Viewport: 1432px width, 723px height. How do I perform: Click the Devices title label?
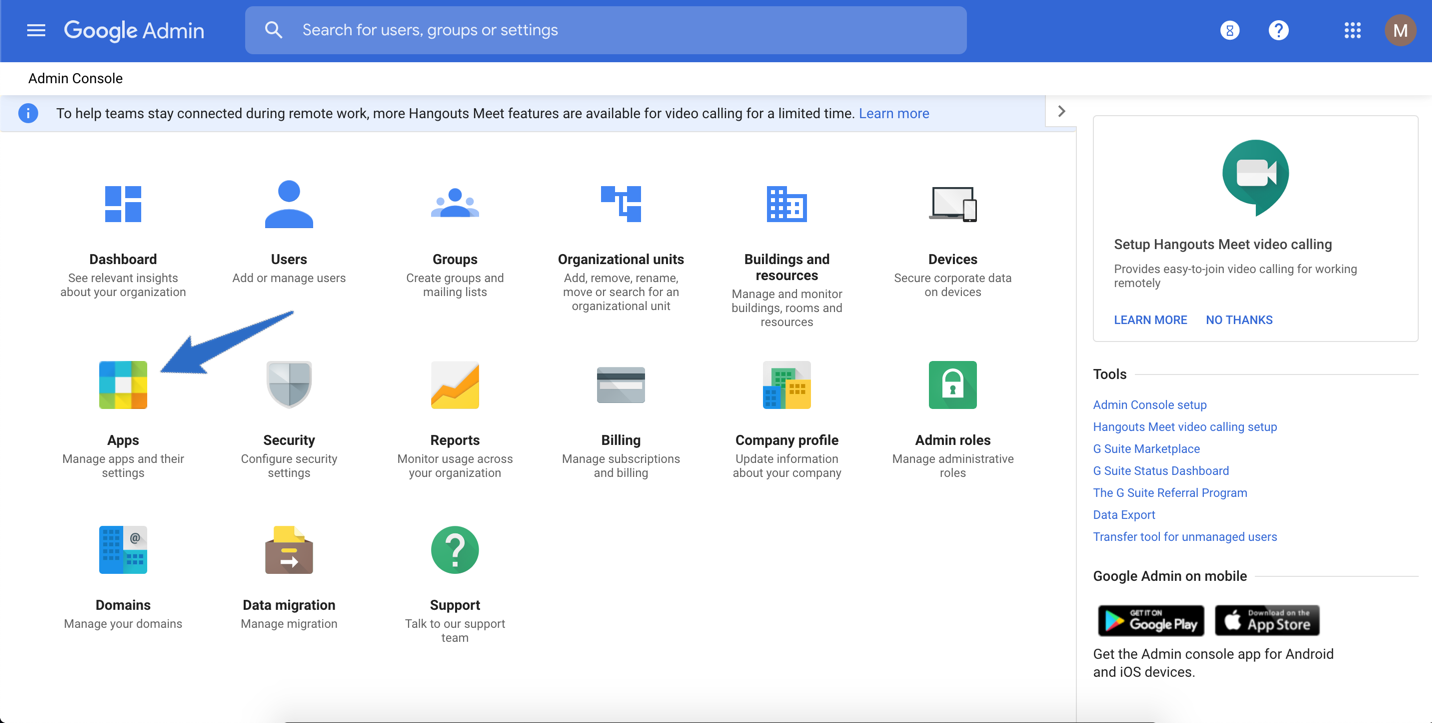pyautogui.click(x=953, y=259)
